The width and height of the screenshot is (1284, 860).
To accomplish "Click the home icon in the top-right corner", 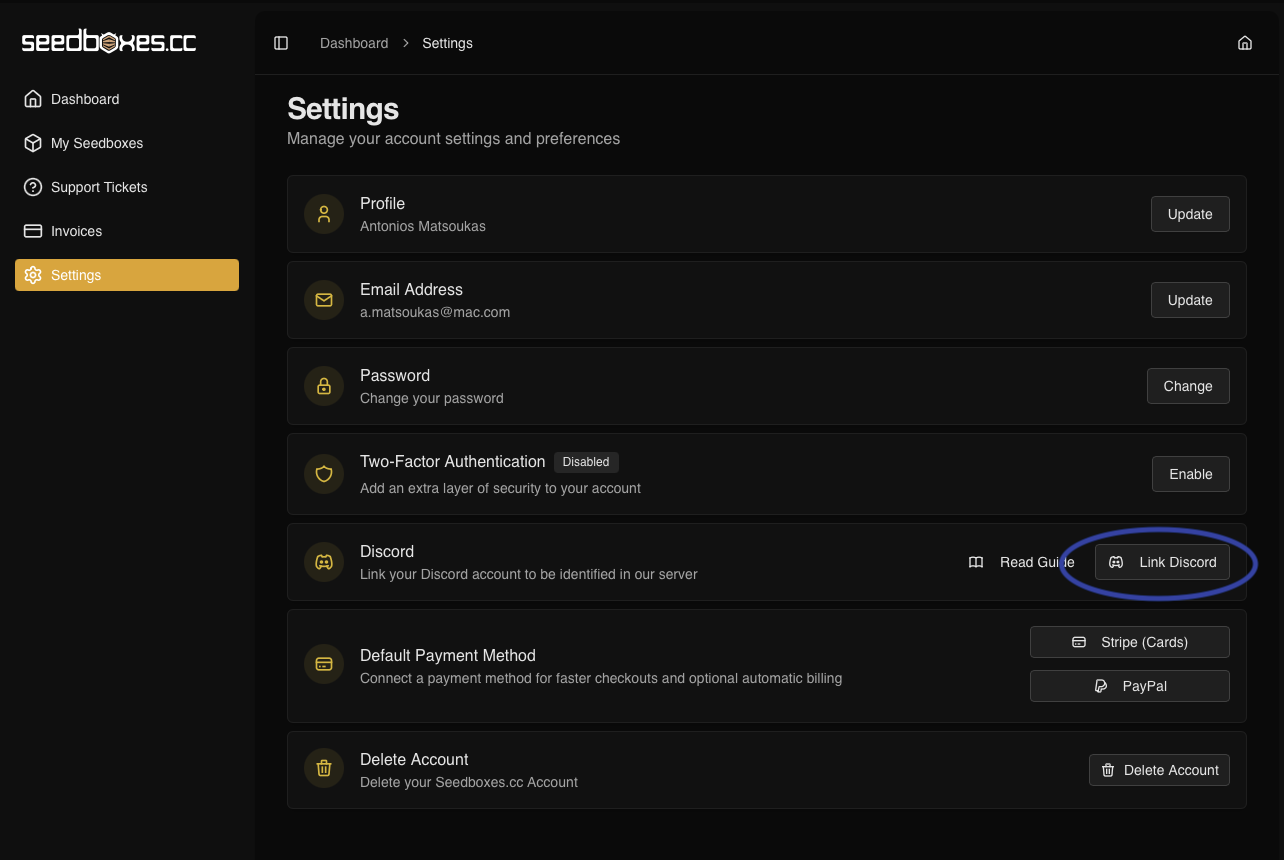I will [x=1244, y=43].
